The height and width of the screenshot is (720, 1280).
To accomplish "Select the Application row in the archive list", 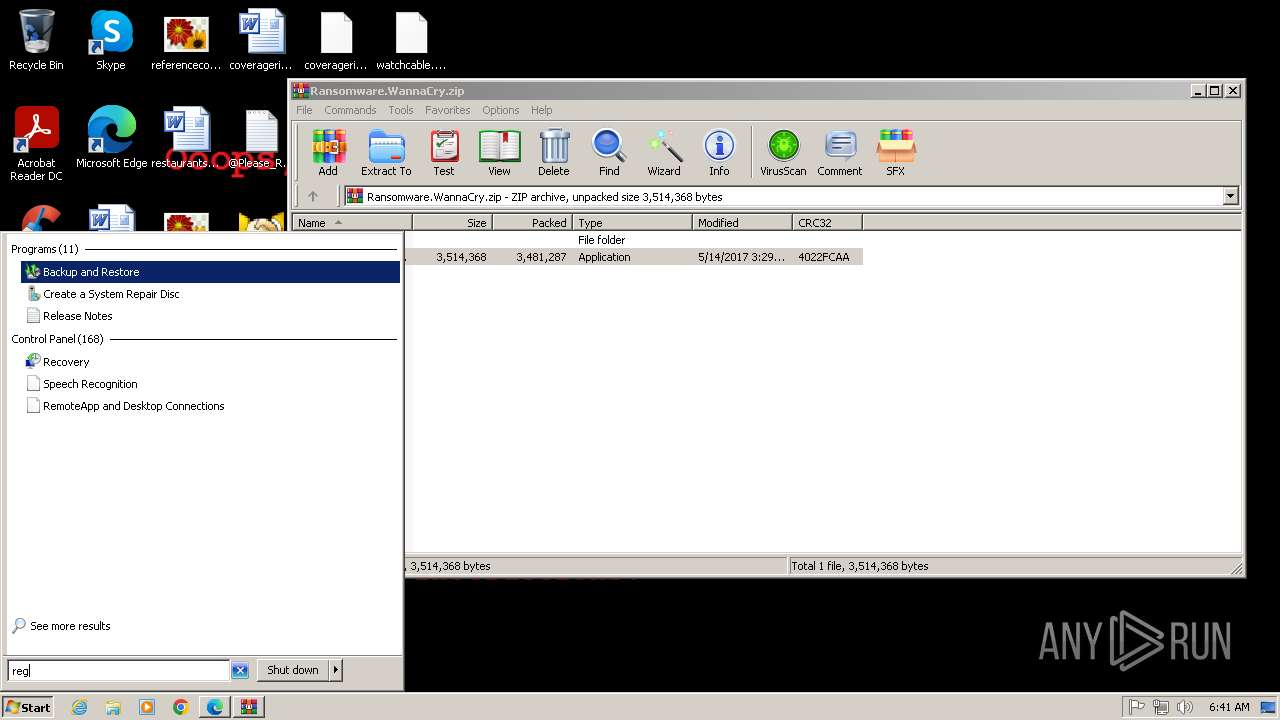I will (x=633, y=257).
